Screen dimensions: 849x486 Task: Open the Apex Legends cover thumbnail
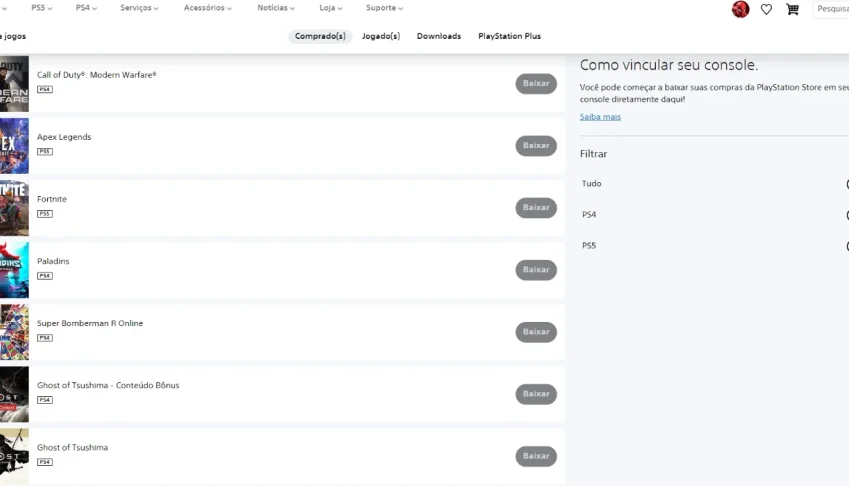[x=14, y=146]
